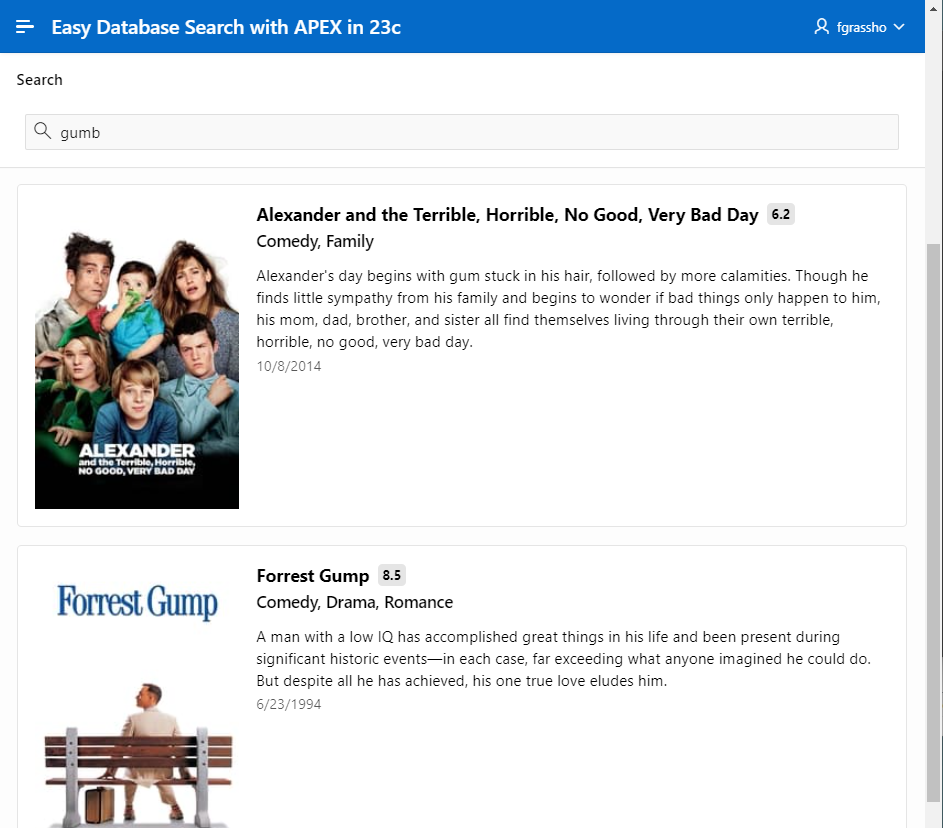Open the hamburger navigation menu
The width and height of the screenshot is (943, 828).
(25, 26)
